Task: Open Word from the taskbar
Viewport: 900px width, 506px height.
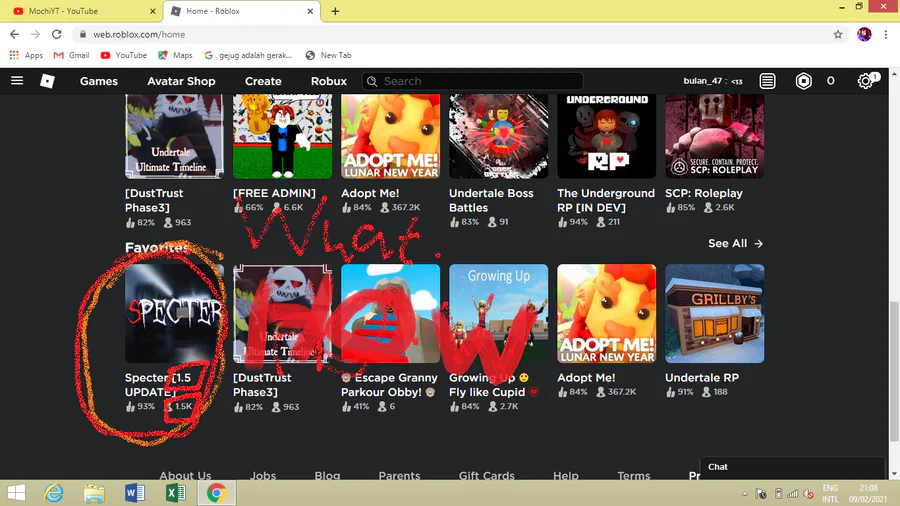Action: [x=135, y=493]
